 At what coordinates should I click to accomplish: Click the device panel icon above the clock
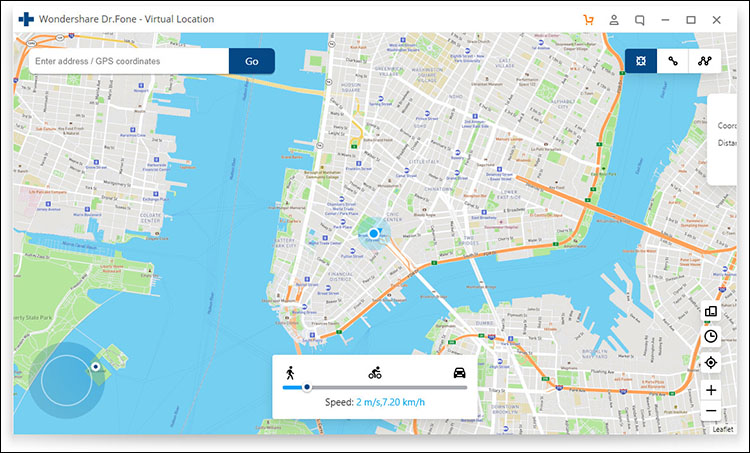(x=711, y=311)
